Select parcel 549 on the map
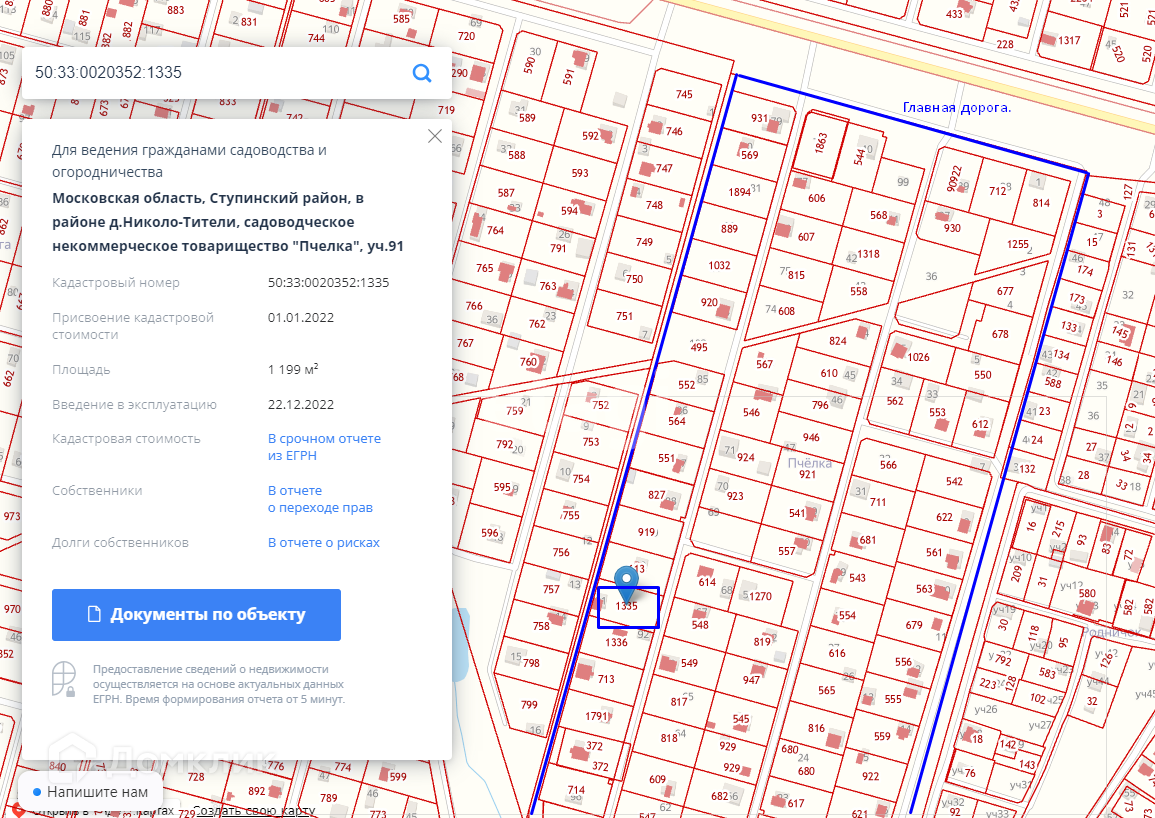 coord(689,663)
